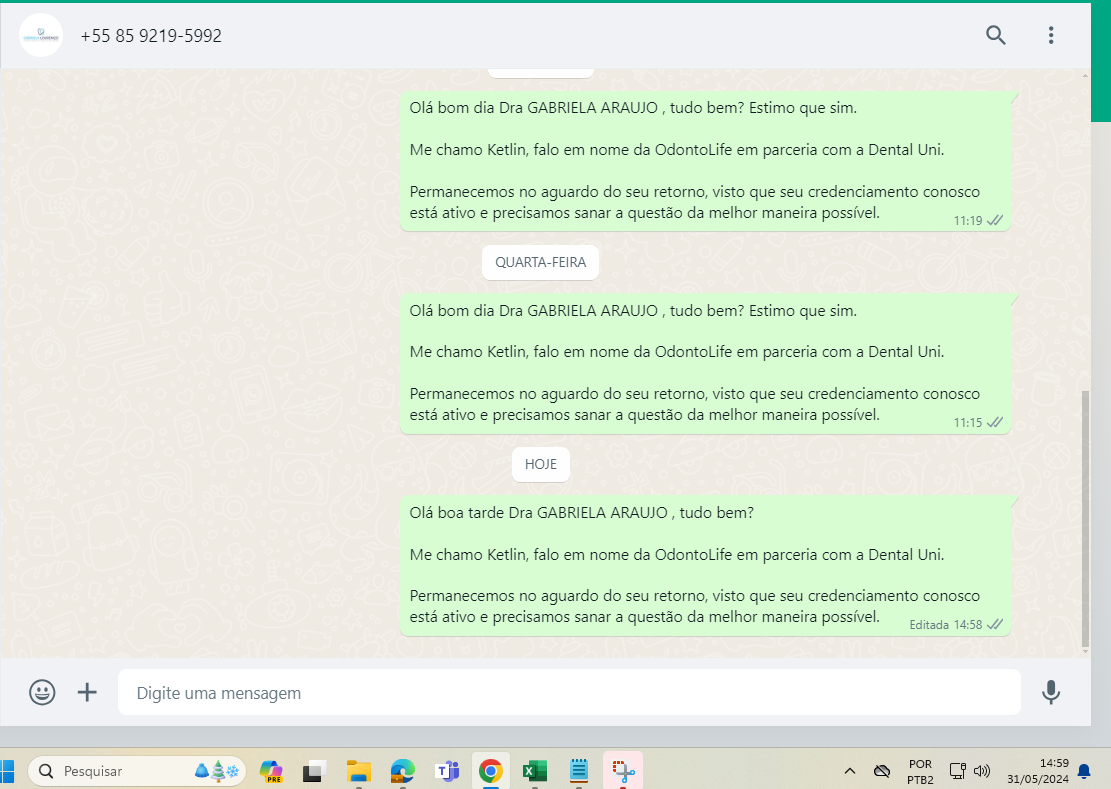Open Excel from taskbar
This screenshot has width=1111, height=789.
tap(535, 771)
